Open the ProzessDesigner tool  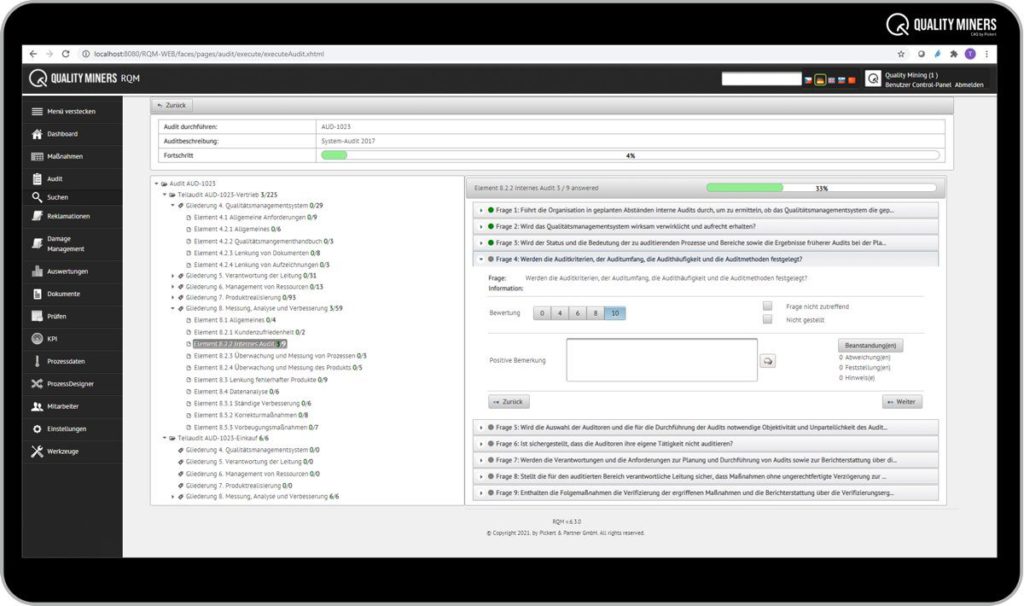point(60,383)
